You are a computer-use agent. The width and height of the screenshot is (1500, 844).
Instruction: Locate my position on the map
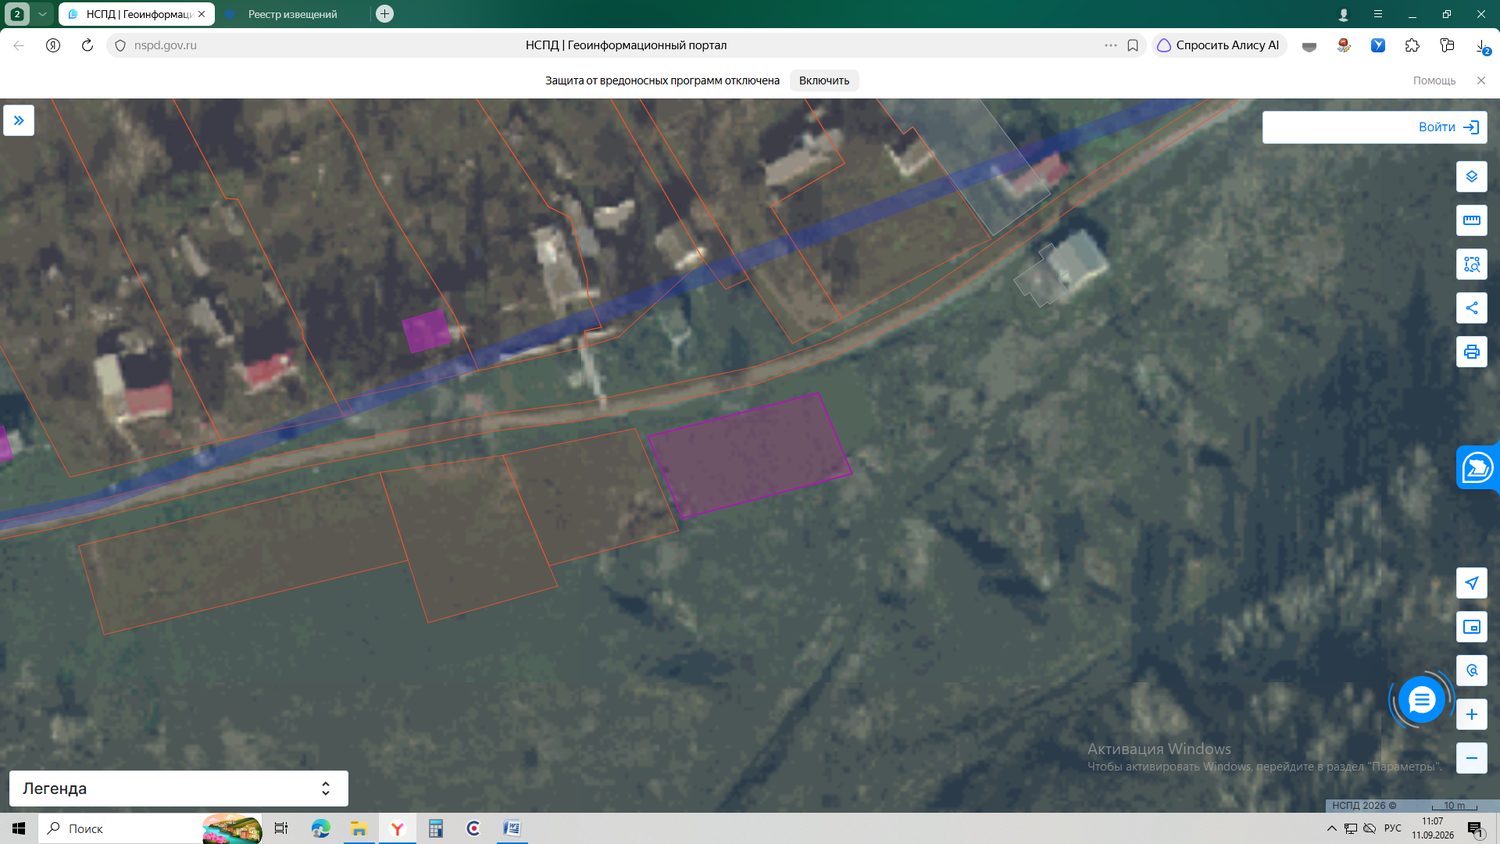[x=1471, y=583]
